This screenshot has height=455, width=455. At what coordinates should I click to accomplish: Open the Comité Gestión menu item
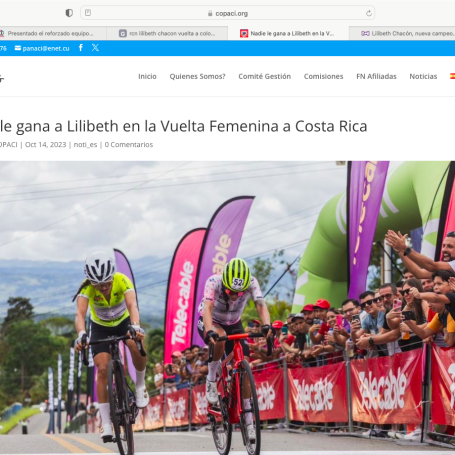(265, 76)
